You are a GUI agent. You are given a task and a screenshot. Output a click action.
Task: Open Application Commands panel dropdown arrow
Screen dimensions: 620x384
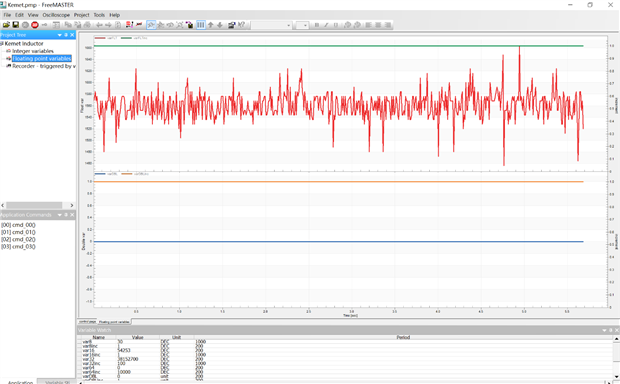coord(60,215)
